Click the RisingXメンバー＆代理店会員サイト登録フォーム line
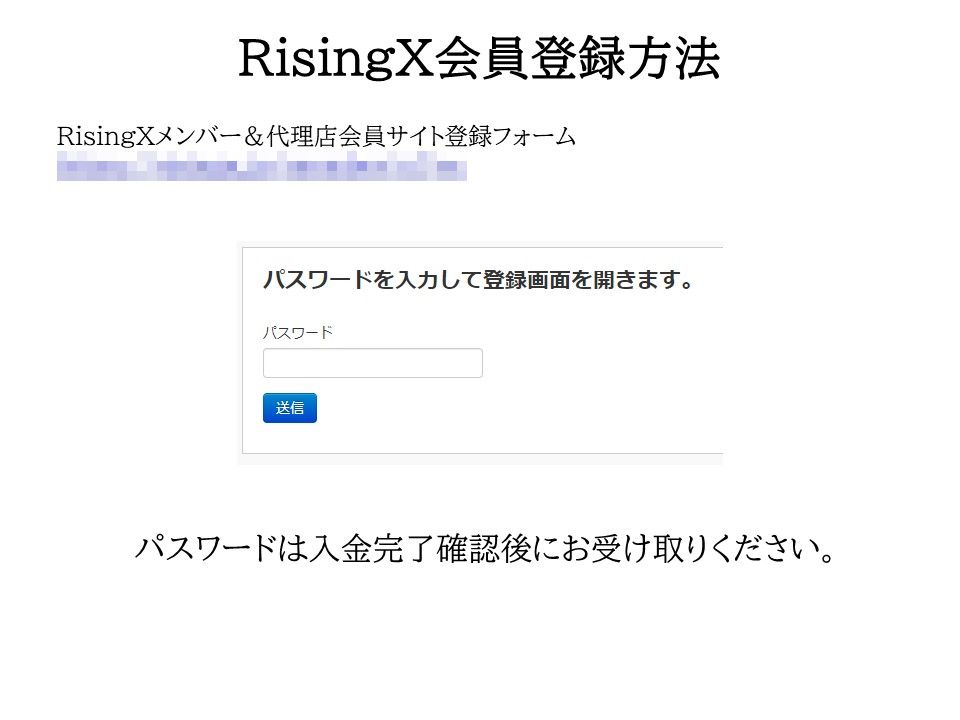This screenshot has width=960, height=720. click(316, 136)
